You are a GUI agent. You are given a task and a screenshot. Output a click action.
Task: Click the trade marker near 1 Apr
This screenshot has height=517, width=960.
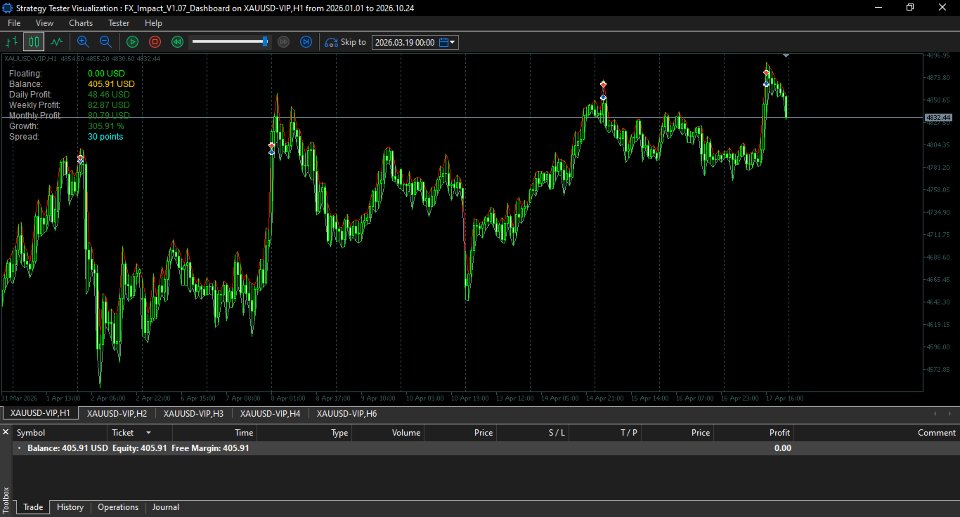(80, 159)
